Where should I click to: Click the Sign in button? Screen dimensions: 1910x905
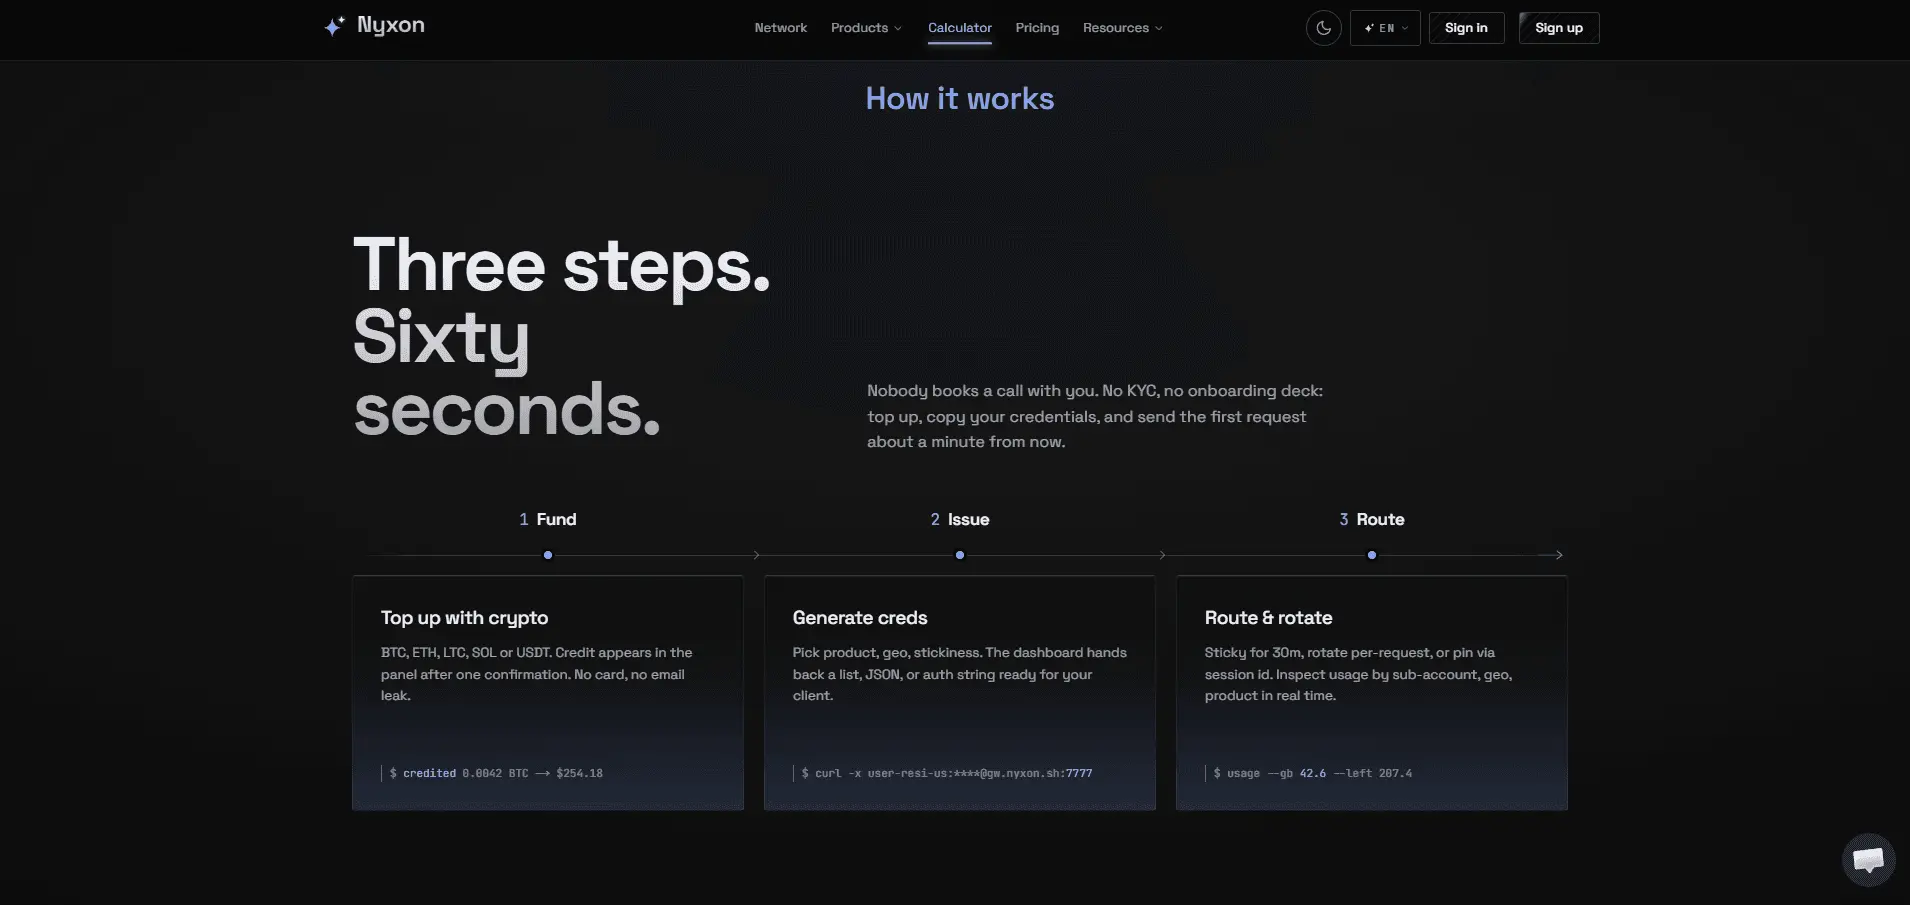(1466, 28)
